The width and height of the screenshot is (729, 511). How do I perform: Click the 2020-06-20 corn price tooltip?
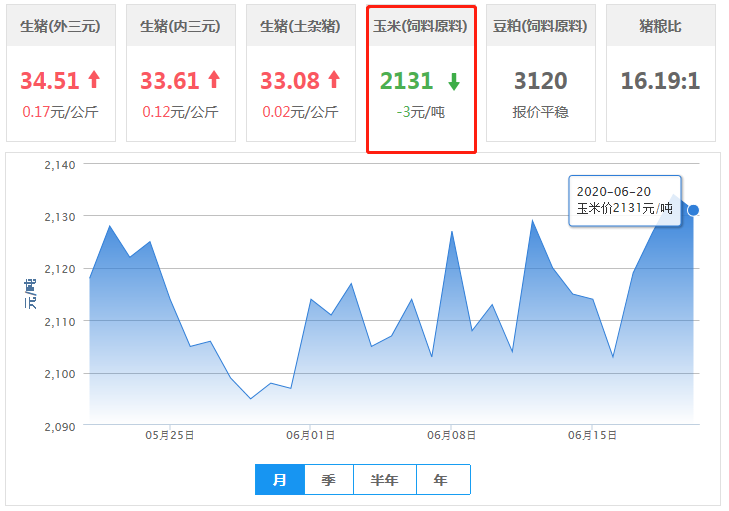point(625,200)
